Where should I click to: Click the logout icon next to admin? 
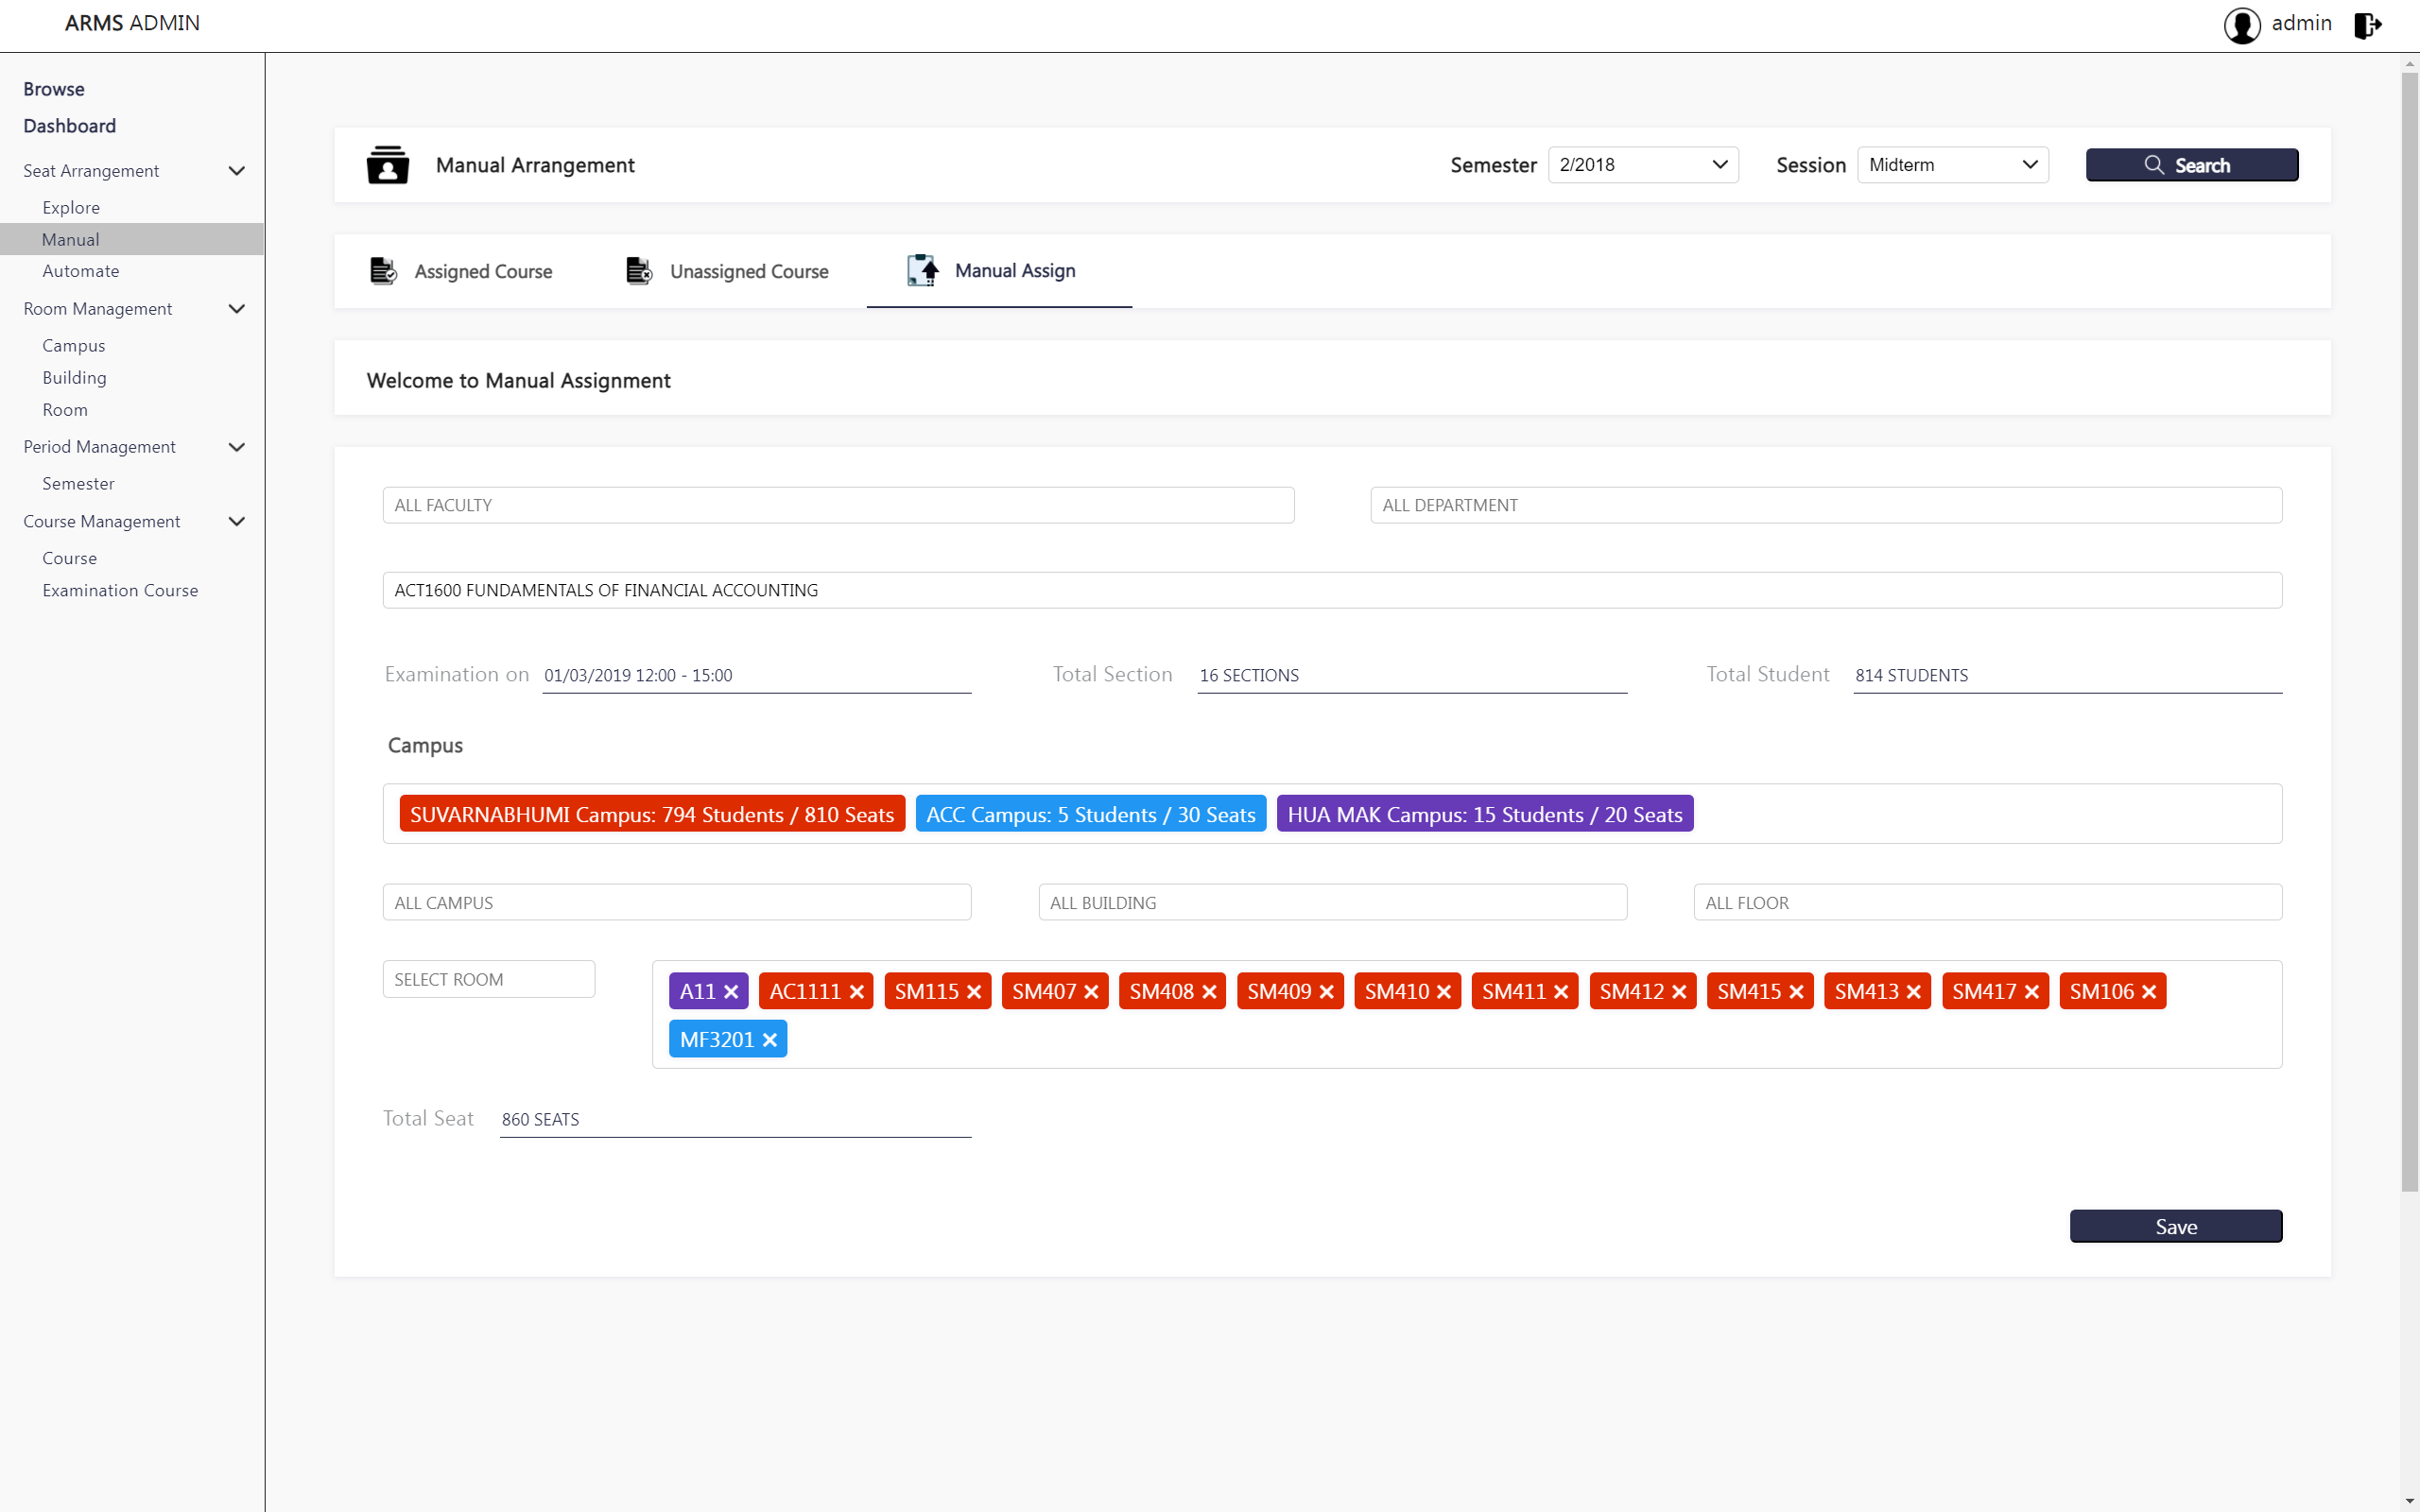tap(2367, 25)
